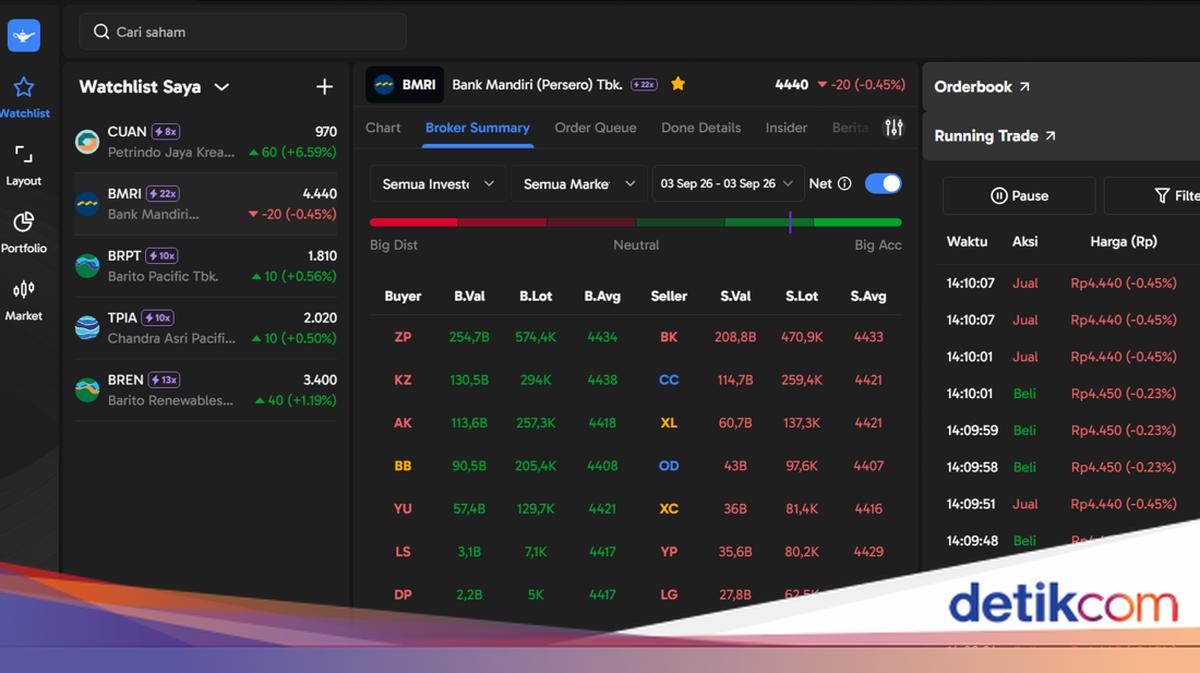Click the BMRI logo in watchlist
This screenshot has height=673, width=1200.
click(87, 204)
